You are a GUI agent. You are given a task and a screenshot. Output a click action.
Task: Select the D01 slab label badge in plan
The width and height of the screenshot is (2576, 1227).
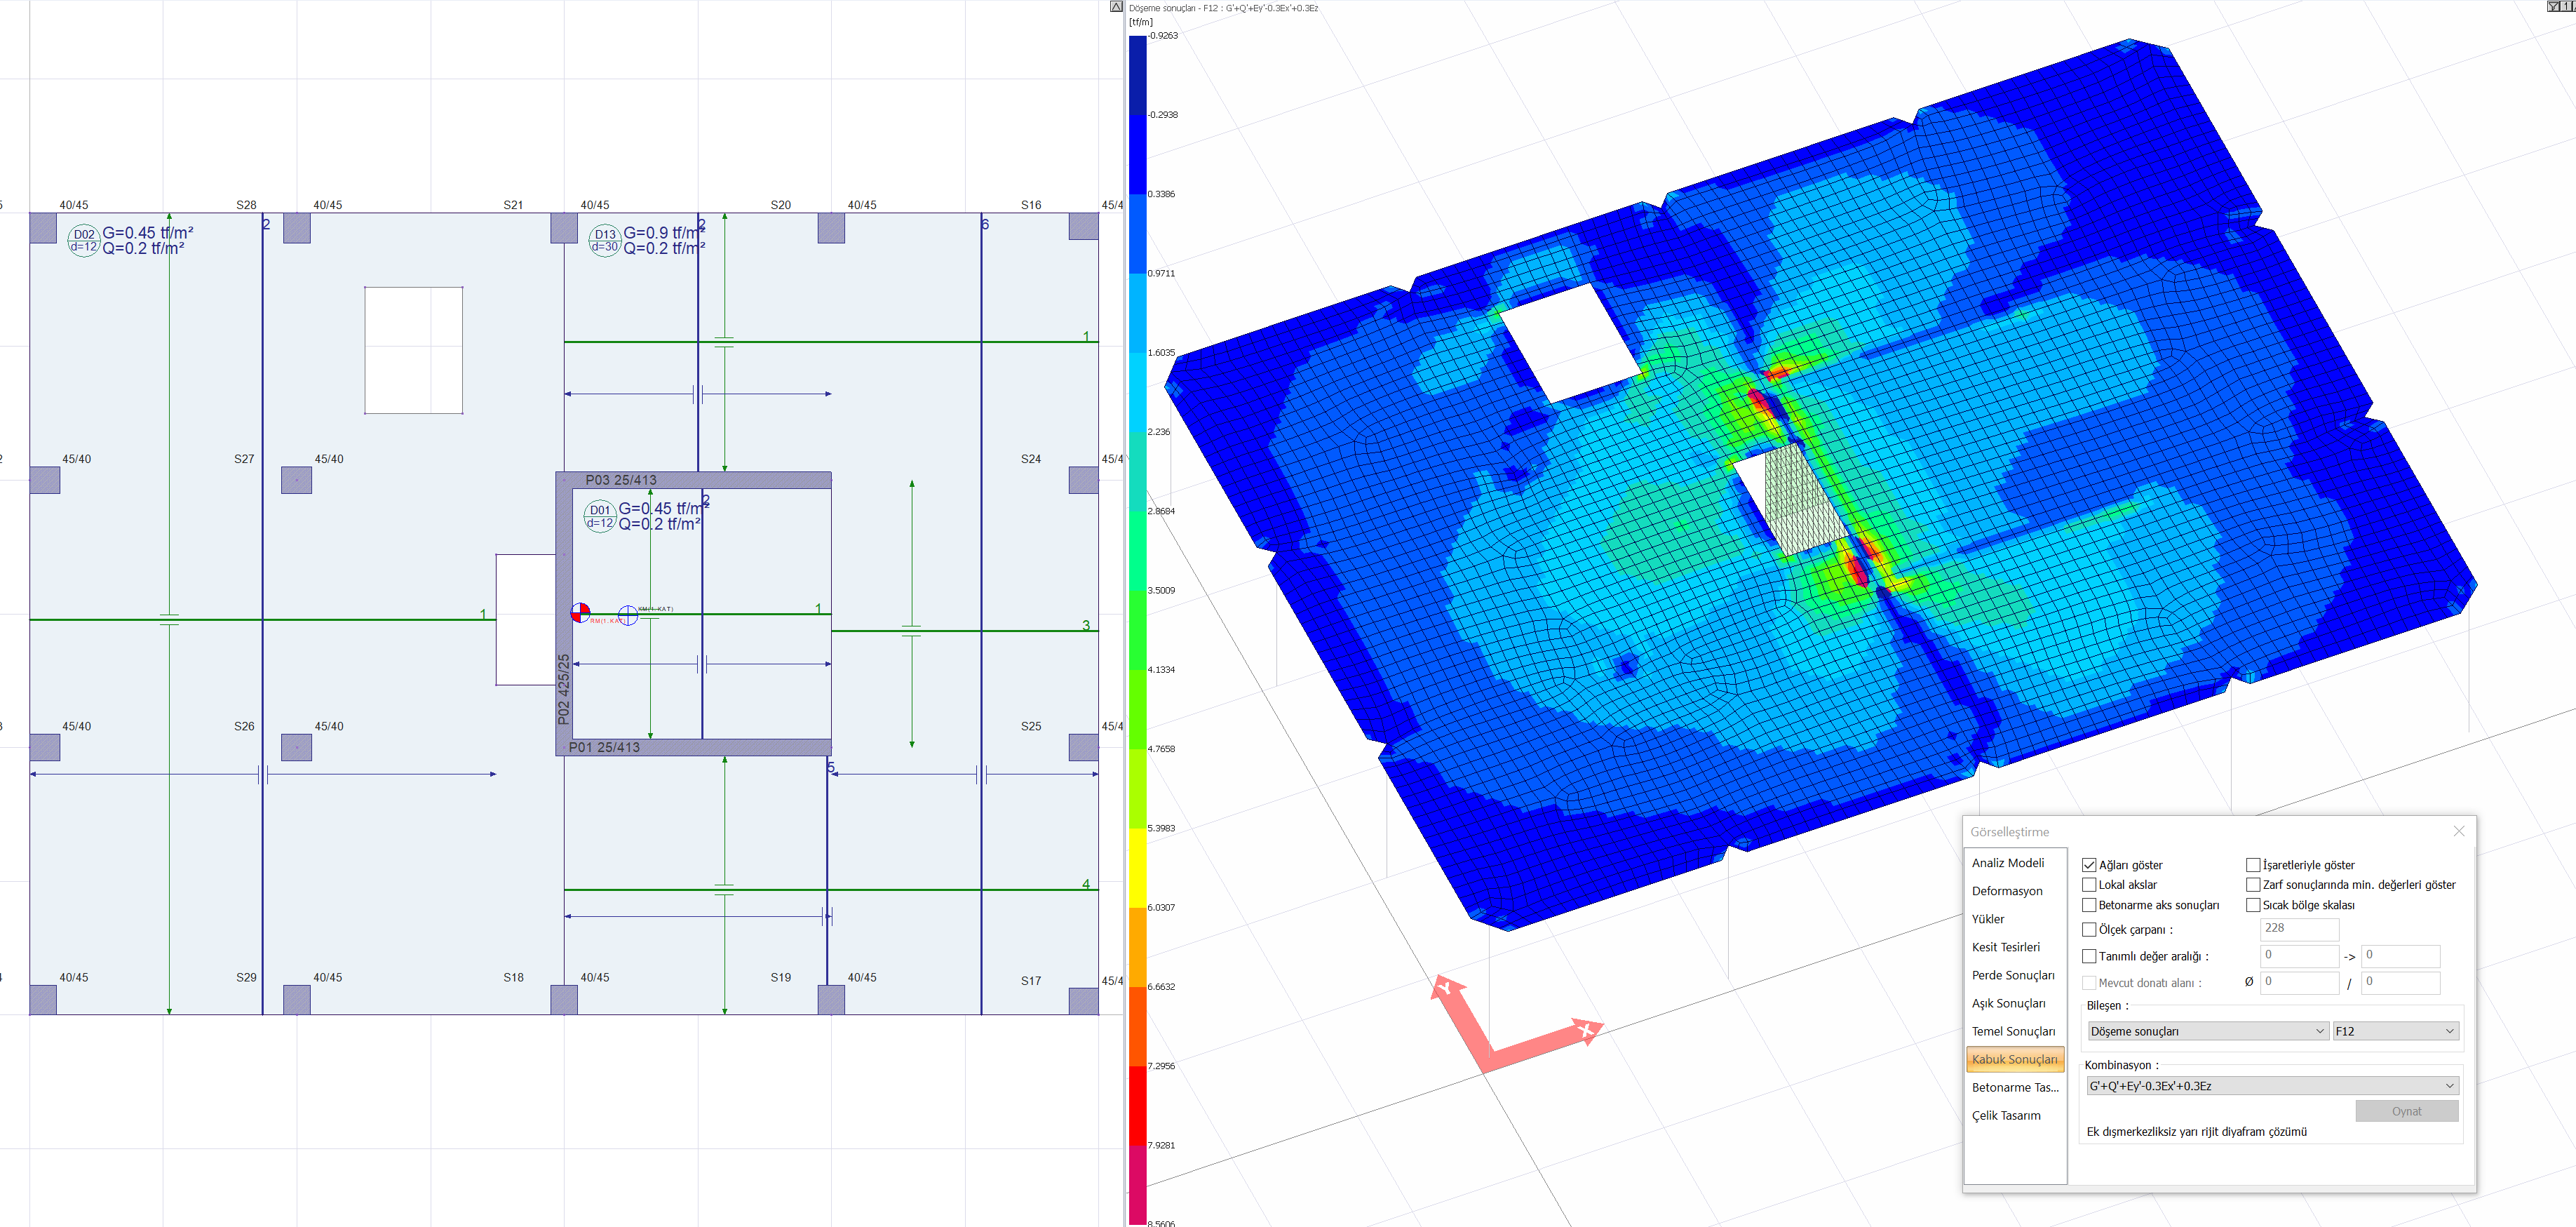[600, 517]
